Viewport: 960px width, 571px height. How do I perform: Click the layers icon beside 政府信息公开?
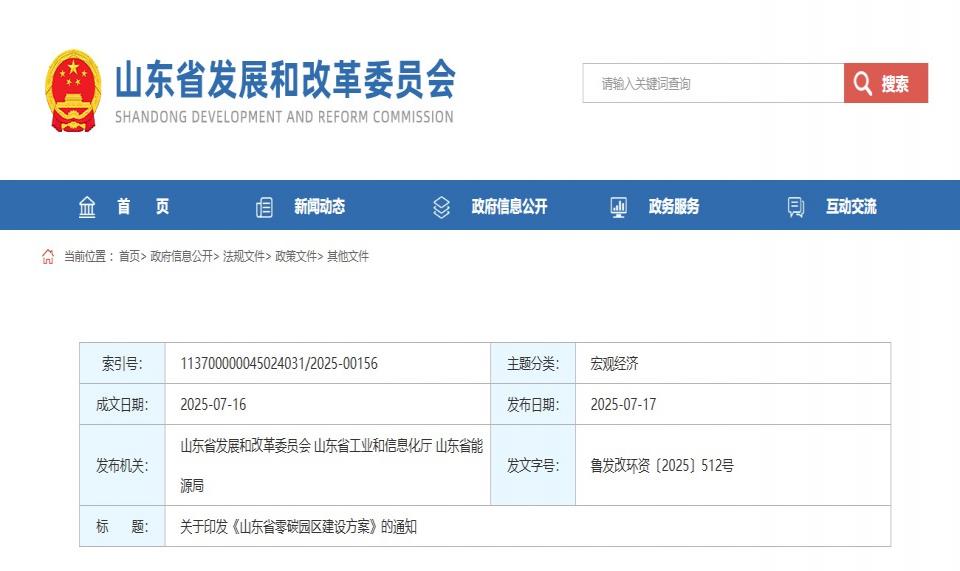coord(441,207)
